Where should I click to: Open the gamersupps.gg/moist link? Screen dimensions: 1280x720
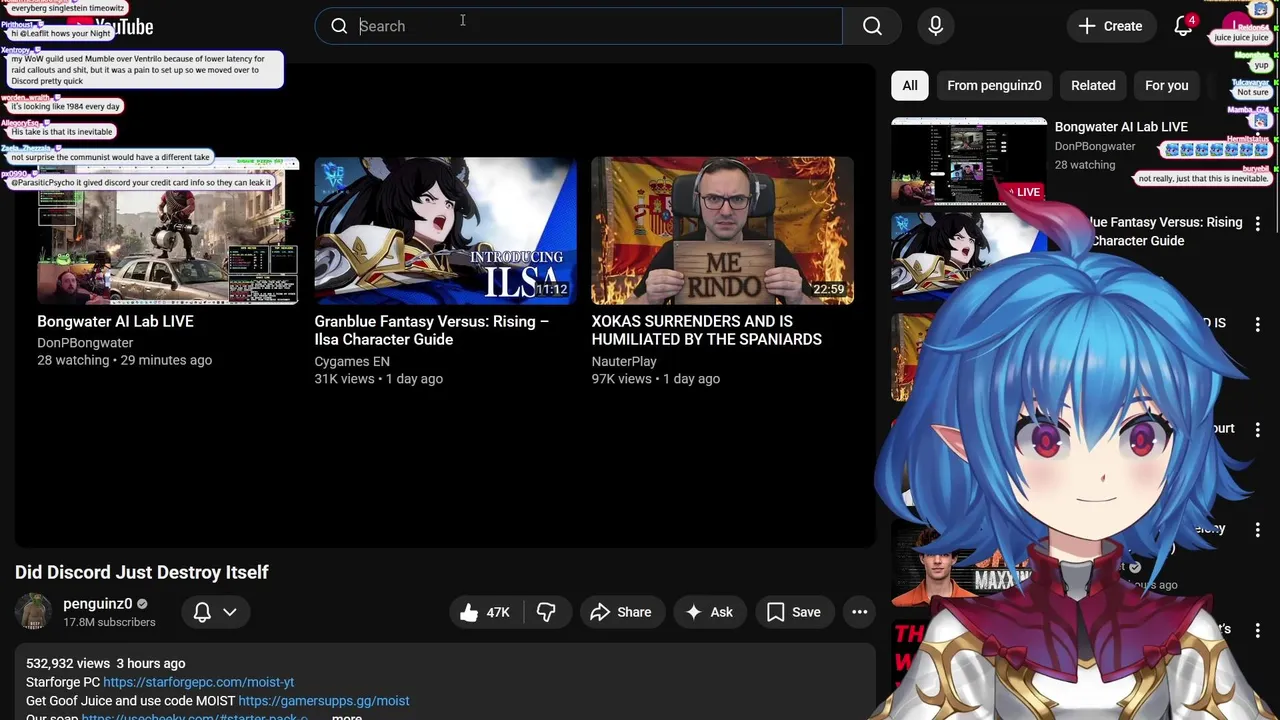[324, 701]
